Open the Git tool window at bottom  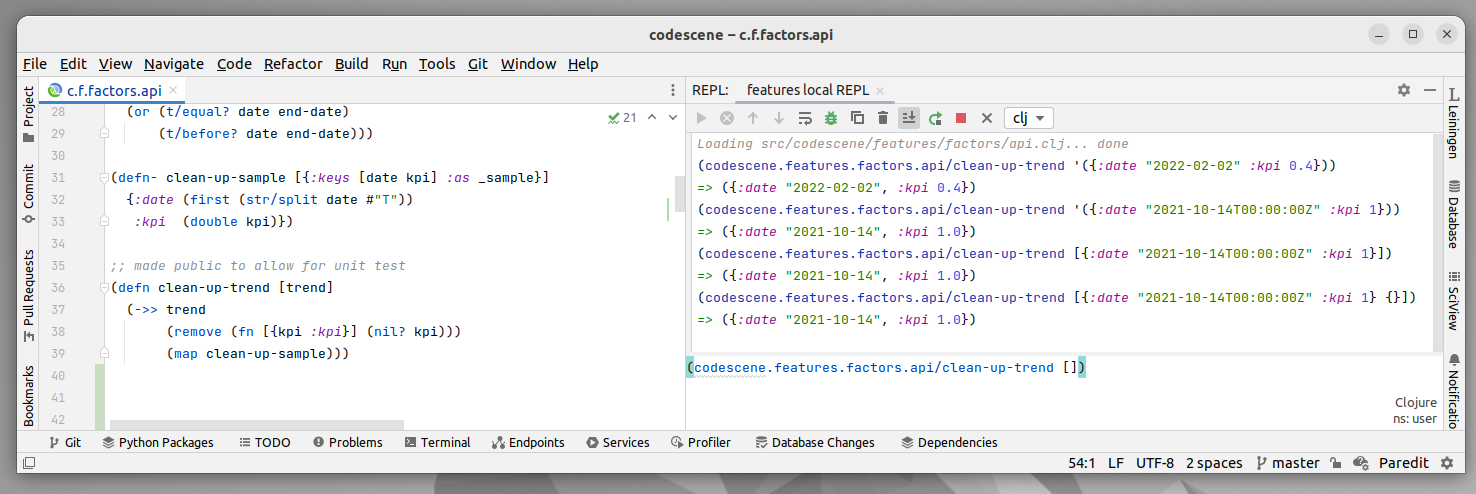pos(65,442)
